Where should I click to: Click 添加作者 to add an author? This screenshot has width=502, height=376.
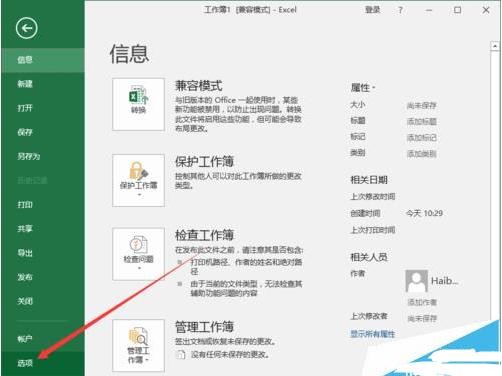click(x=422, y=302)
